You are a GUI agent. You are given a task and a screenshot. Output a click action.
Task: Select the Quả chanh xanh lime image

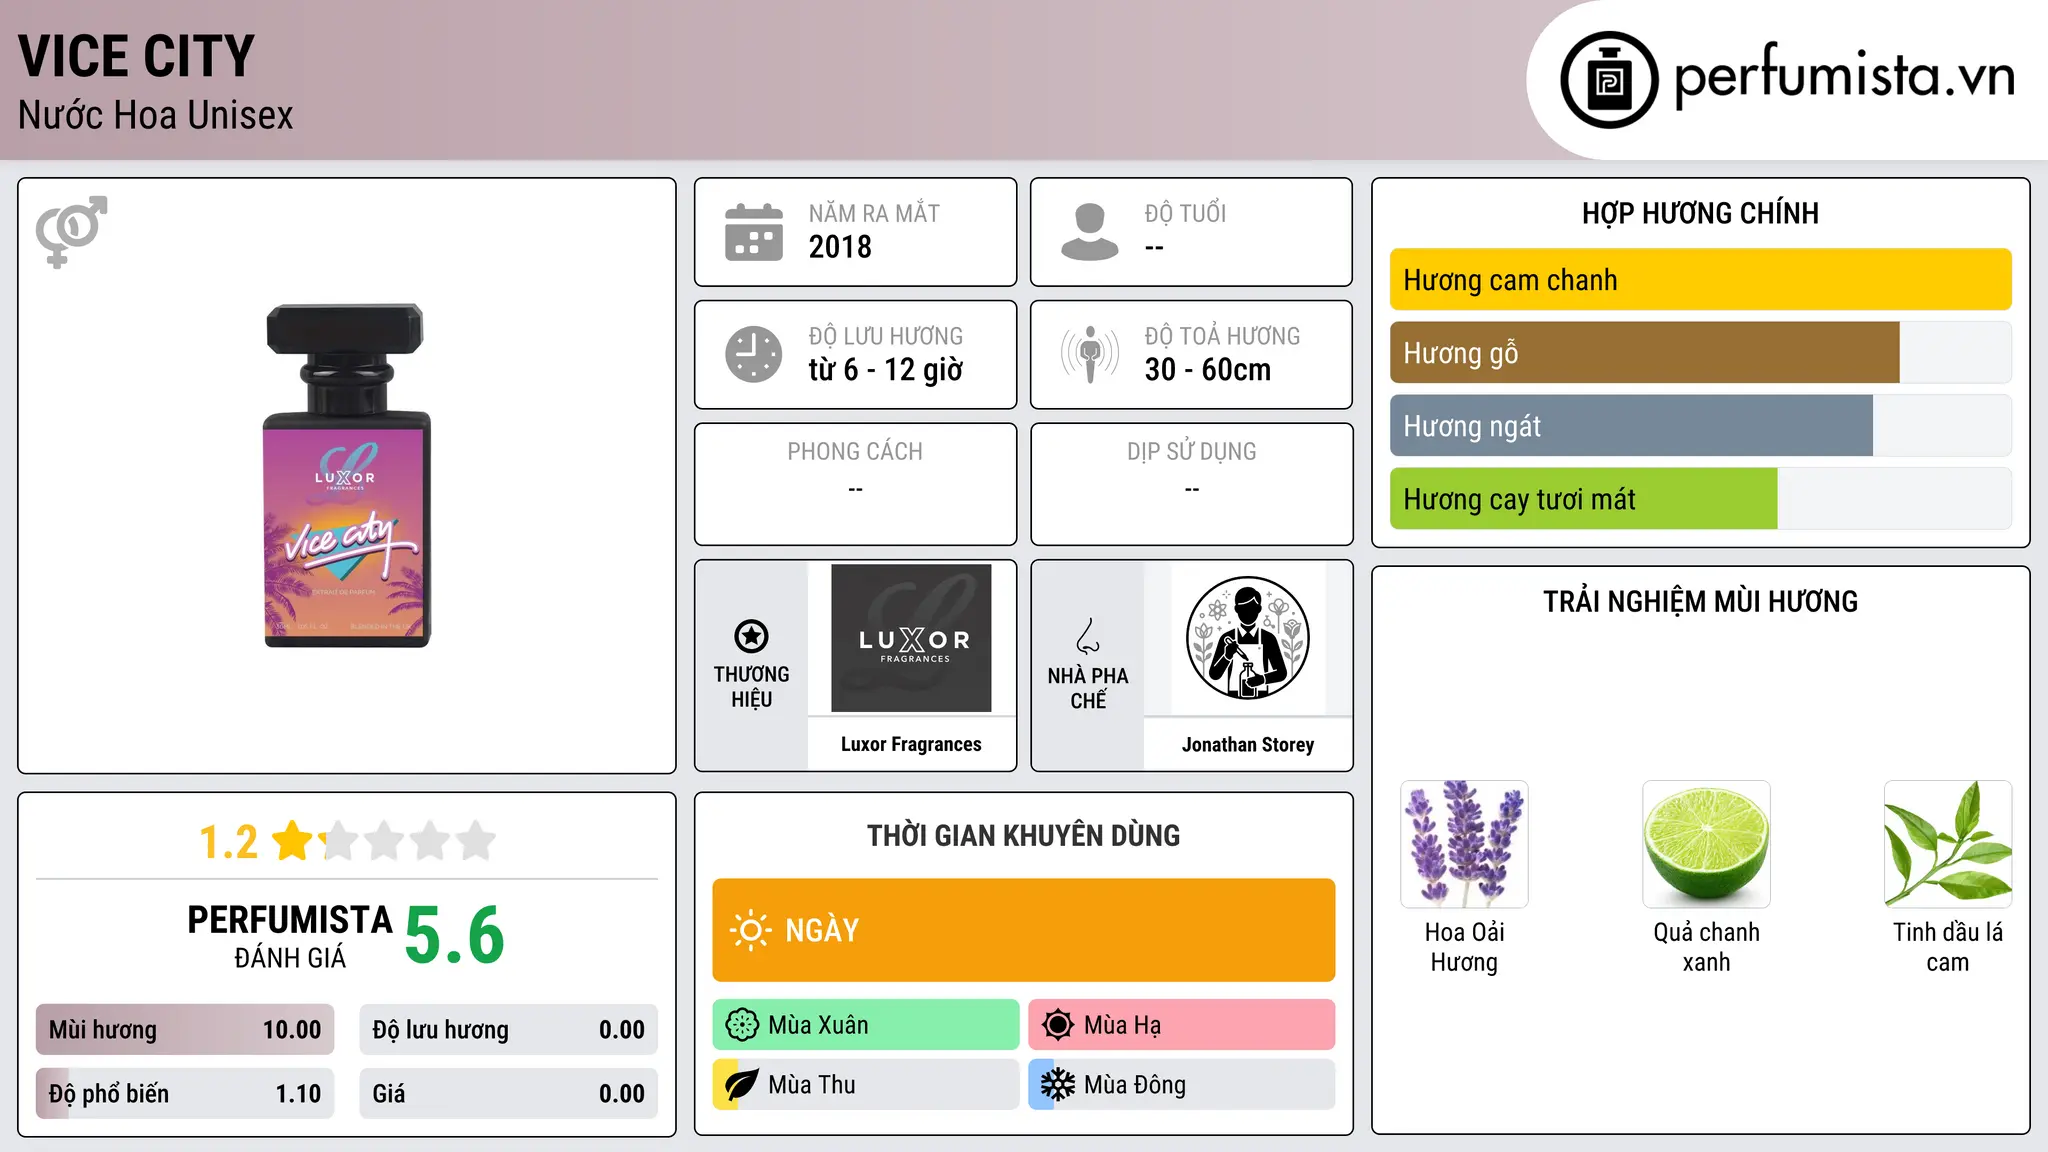[1706, 844]
